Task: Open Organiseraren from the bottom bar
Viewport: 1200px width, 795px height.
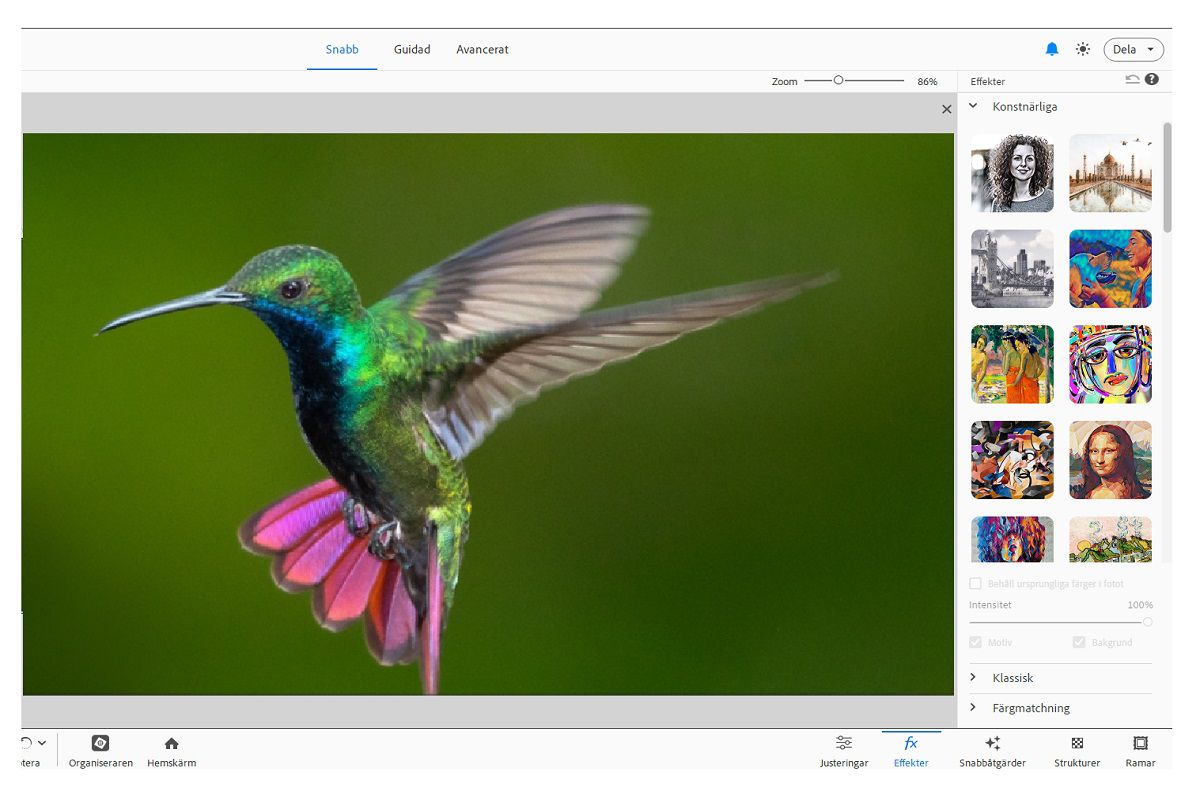Action: [100, 751]
